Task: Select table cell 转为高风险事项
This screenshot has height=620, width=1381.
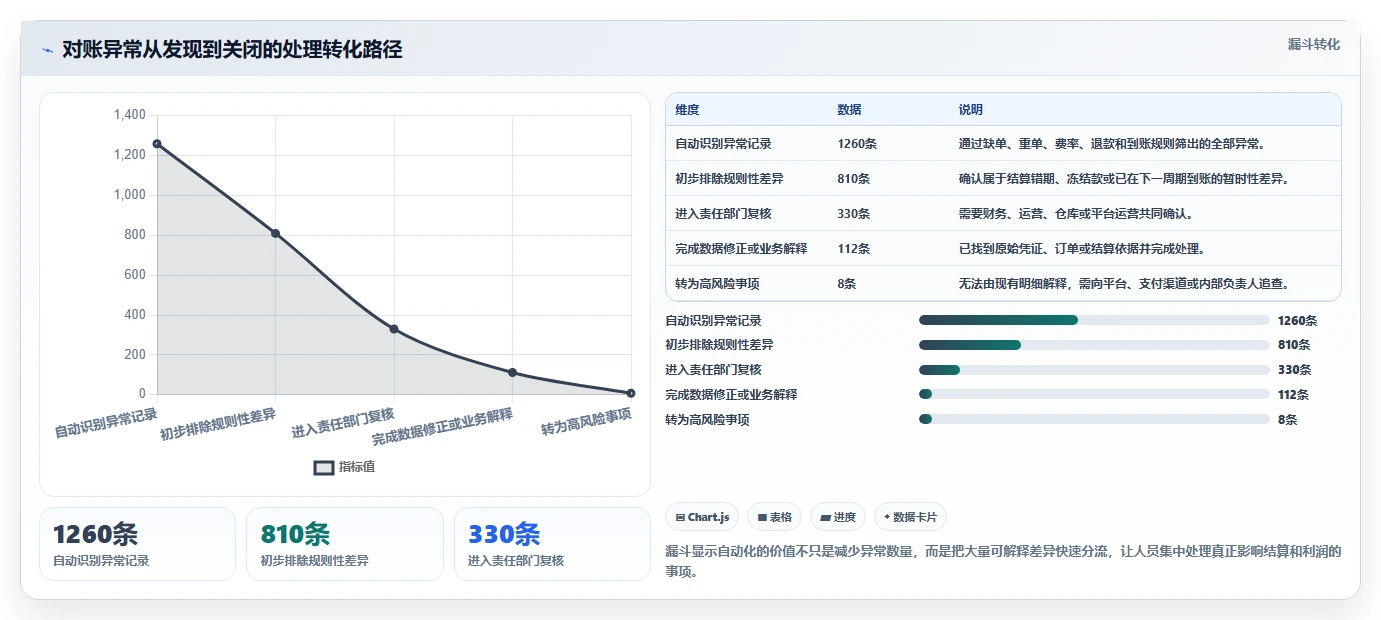Action: pyautogui.click(x=717, y=284)
